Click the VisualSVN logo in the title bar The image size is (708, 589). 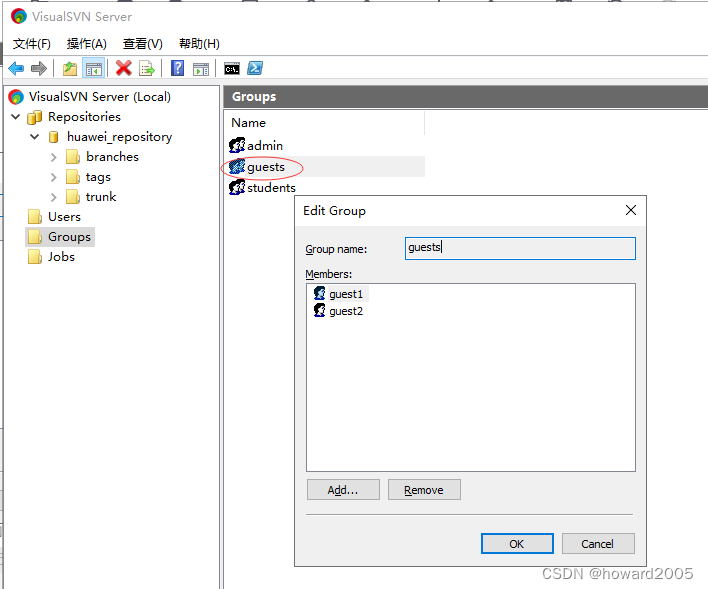coord(19,16)
